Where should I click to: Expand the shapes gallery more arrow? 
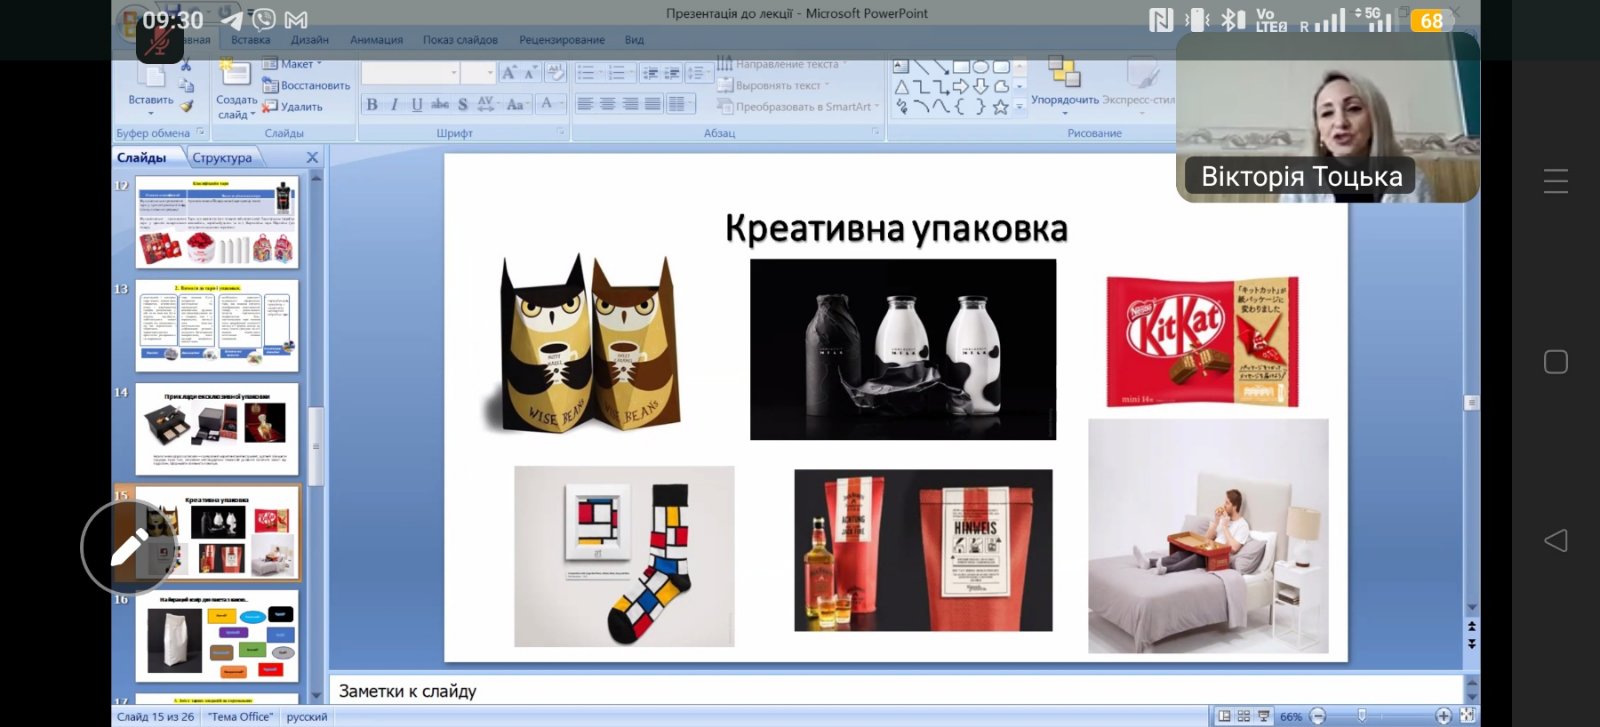(x=1020, y=106)
